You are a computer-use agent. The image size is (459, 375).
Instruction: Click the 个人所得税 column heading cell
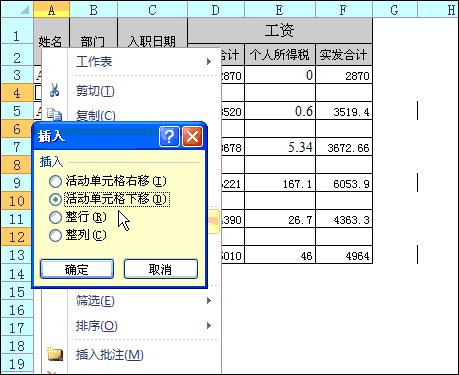pos(280,54)
